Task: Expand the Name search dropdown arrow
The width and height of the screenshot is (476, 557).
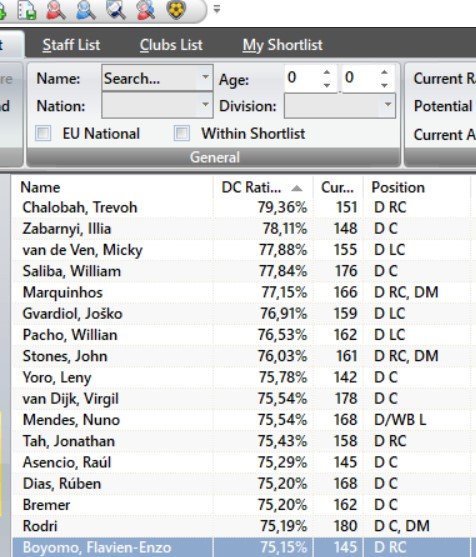Action: click(x=205, y=77)
